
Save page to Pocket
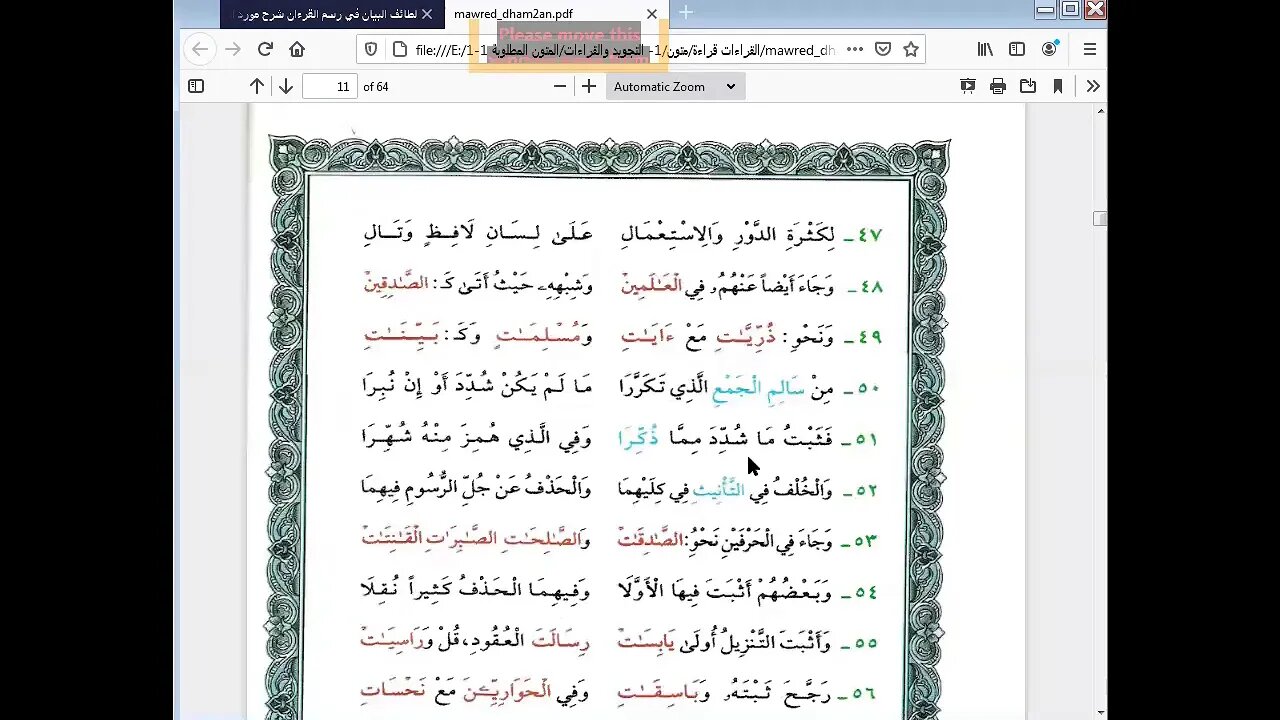[883, 49]
